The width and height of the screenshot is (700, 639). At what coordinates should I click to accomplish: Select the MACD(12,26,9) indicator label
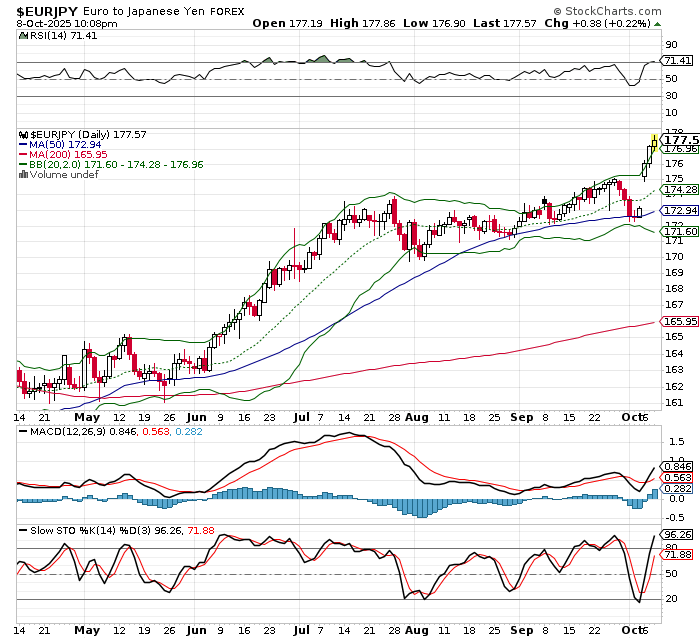[x=58, y=432]
